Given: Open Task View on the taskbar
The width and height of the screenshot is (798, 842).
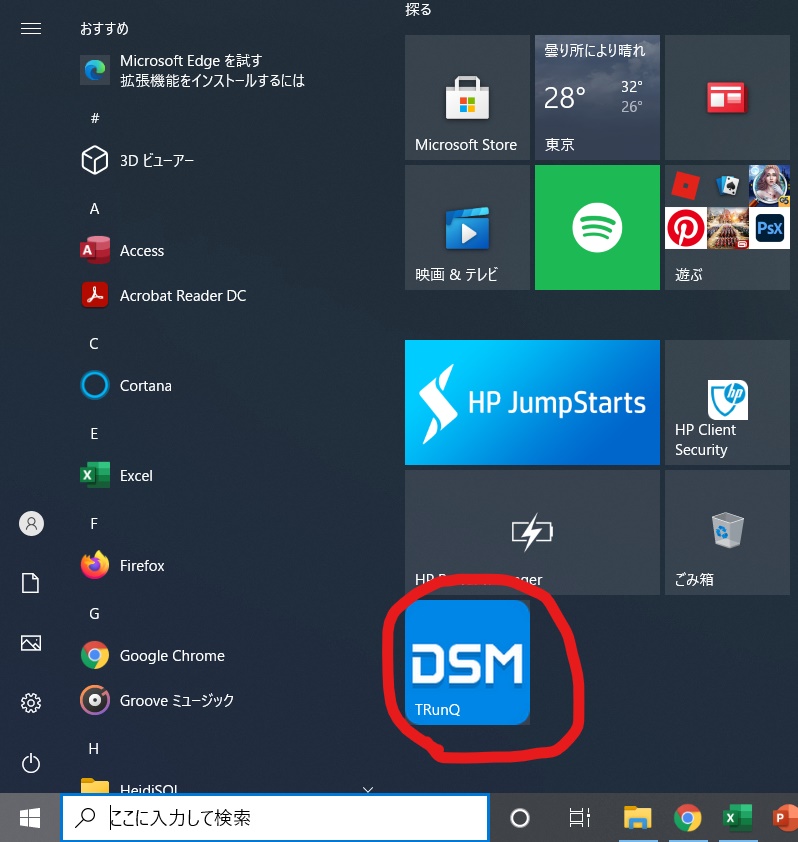Looking at the screenshot, I should point(579,818).
